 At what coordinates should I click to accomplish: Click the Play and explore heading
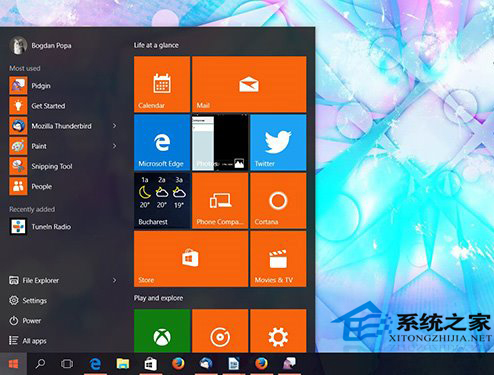tap(158, 298)
